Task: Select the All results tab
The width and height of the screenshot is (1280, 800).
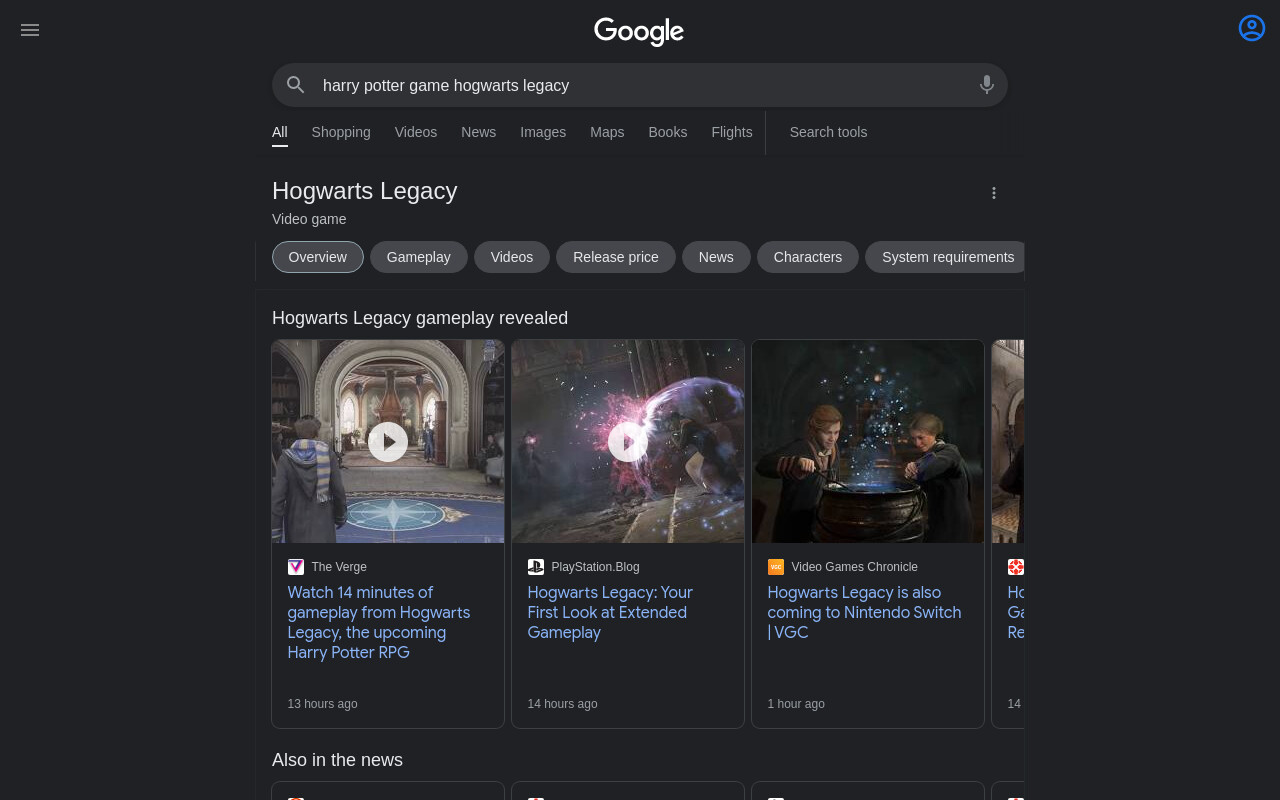Action: coord(280,132)
